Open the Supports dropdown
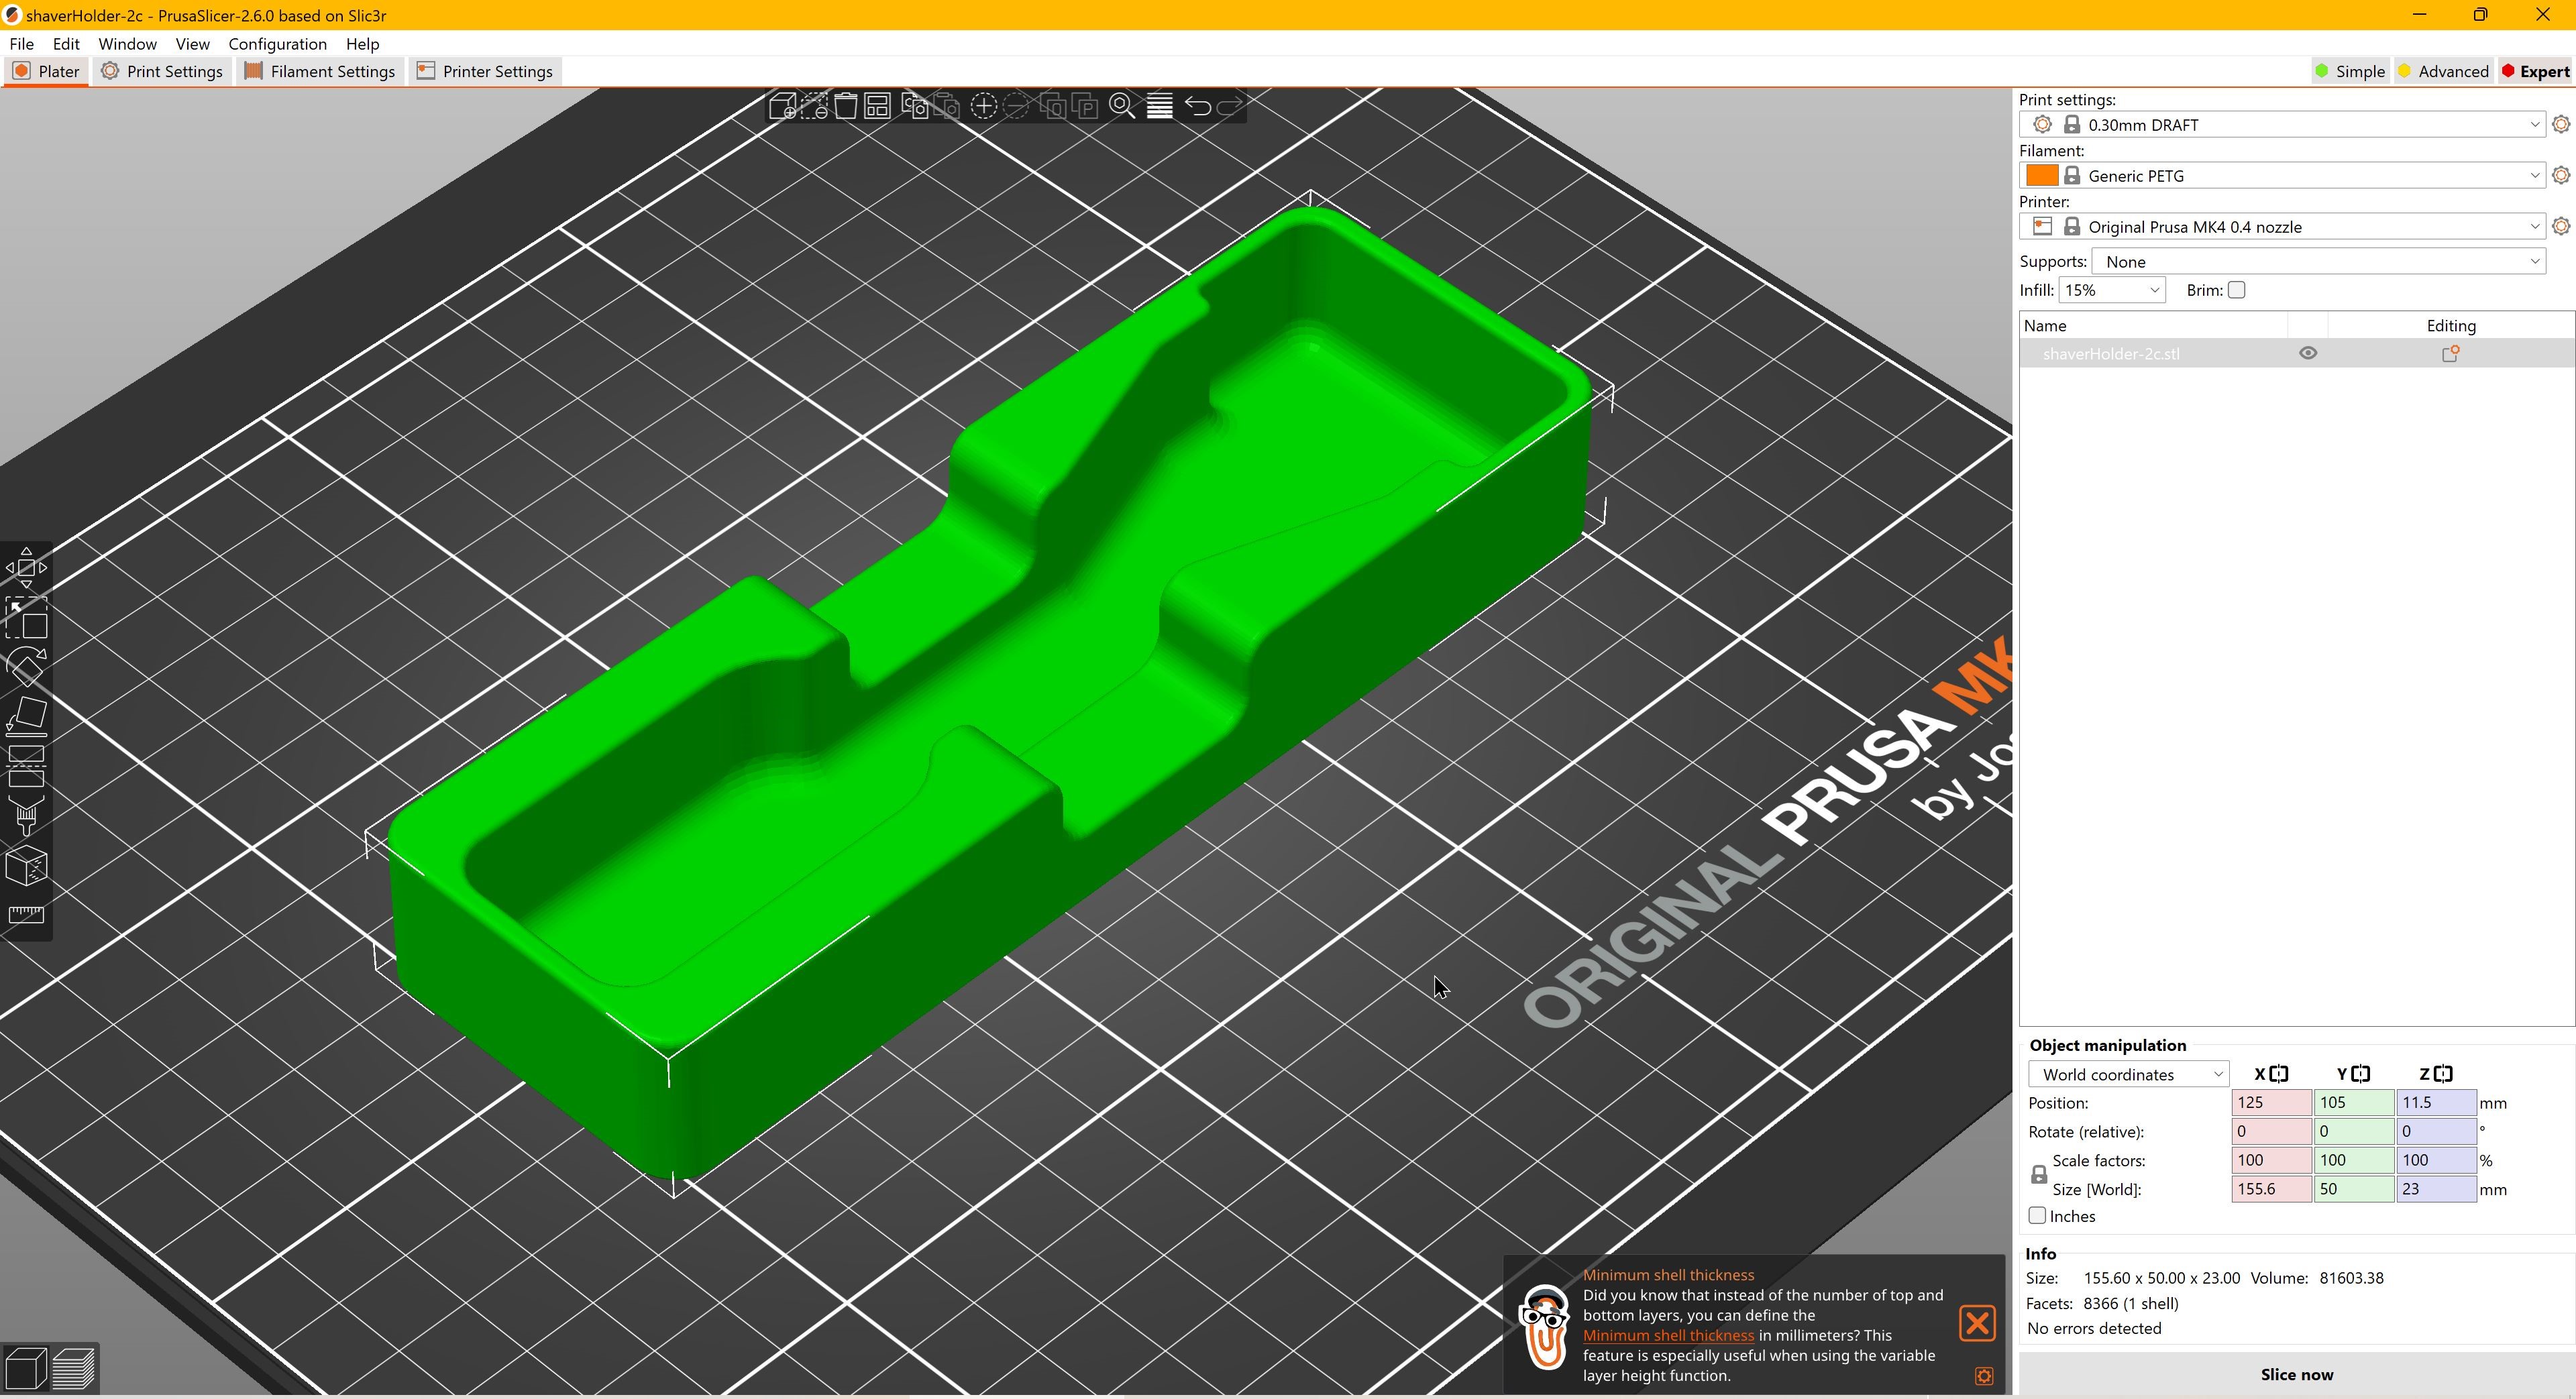This screenshot has width=2576, height=1399. tap(2318, 261)
